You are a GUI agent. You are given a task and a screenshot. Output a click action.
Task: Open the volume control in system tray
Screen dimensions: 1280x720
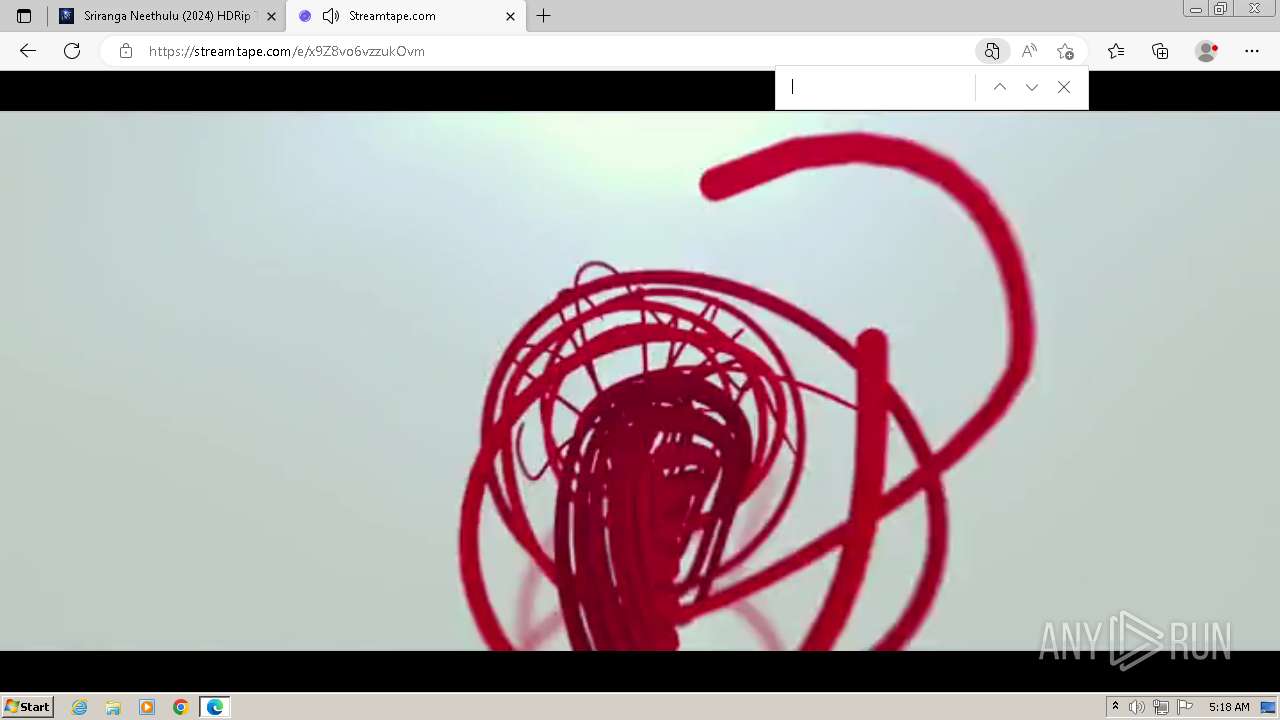1137,707
